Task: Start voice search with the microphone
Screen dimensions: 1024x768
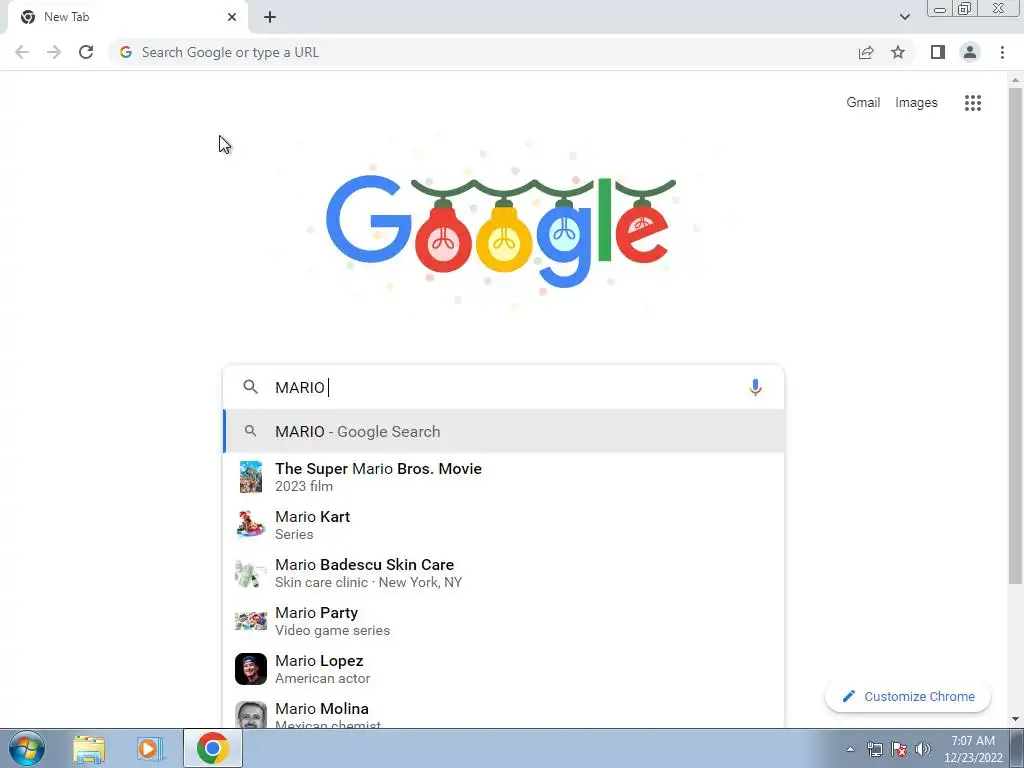Action: [755, 387]
